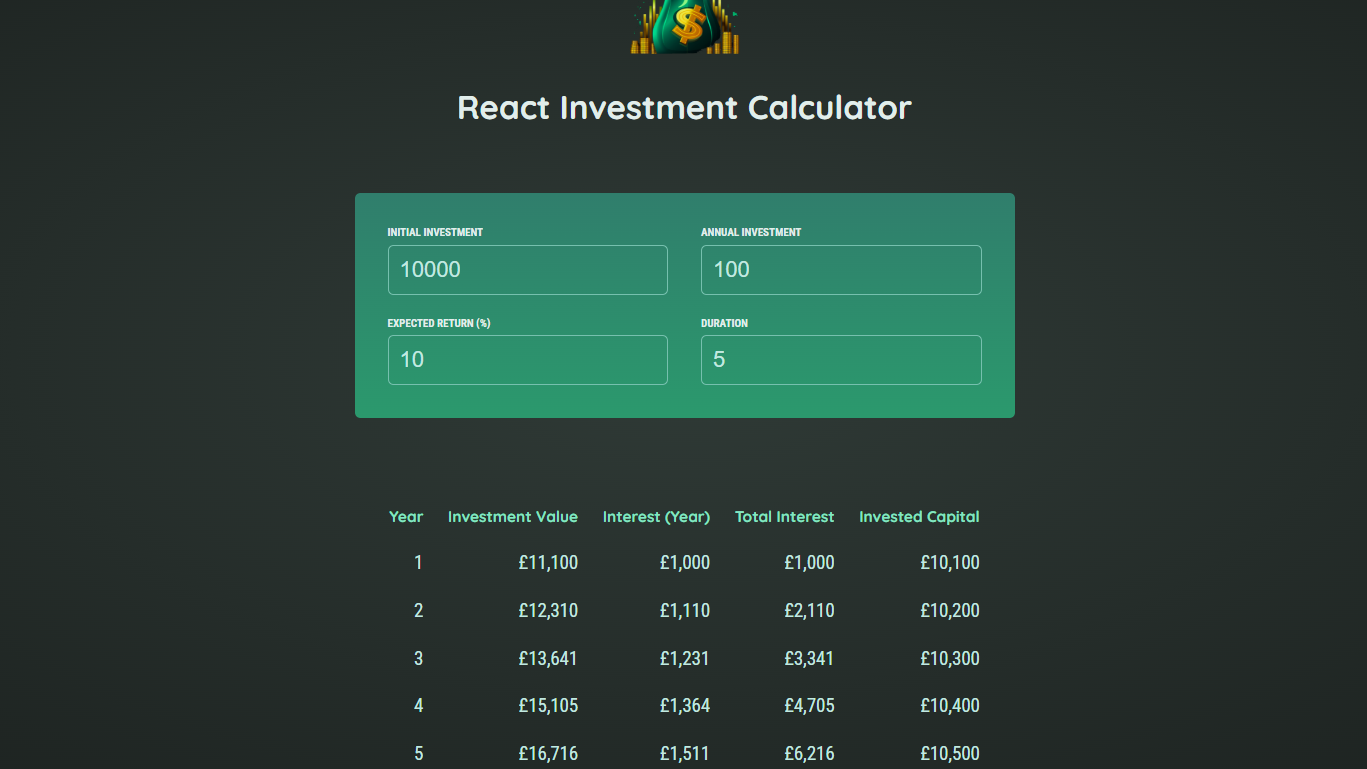Click the Duration label
Image resolution: width=1367 pixels, height=769 pixels.
(x=724, y=323)
